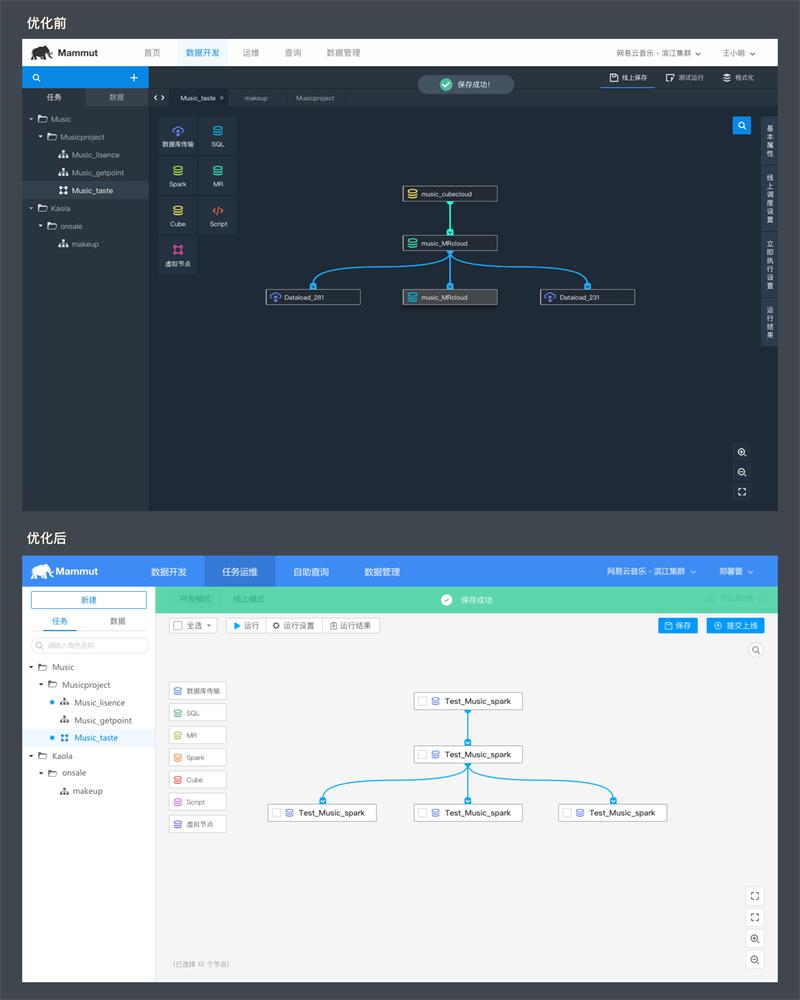Viewport: 800px width, 1000px height.
Task: Click round search icon on light canvas
Action: (756, 650)
